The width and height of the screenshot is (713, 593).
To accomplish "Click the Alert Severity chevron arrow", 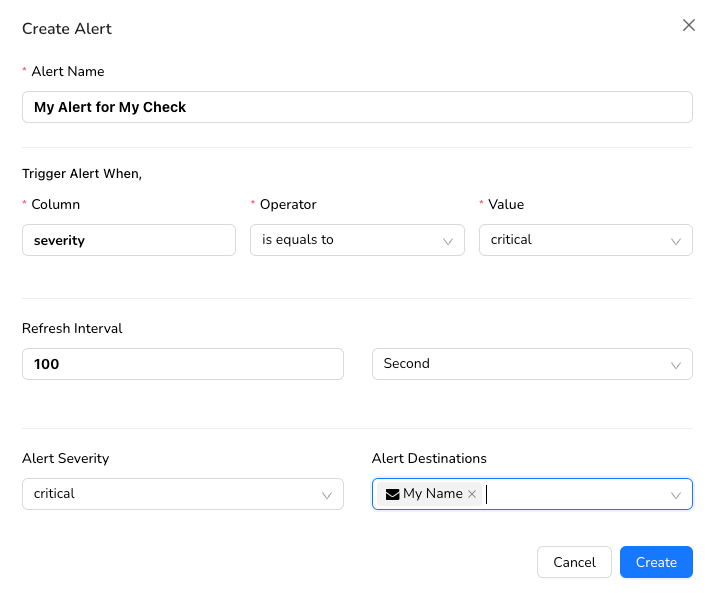I will (327, 495).
